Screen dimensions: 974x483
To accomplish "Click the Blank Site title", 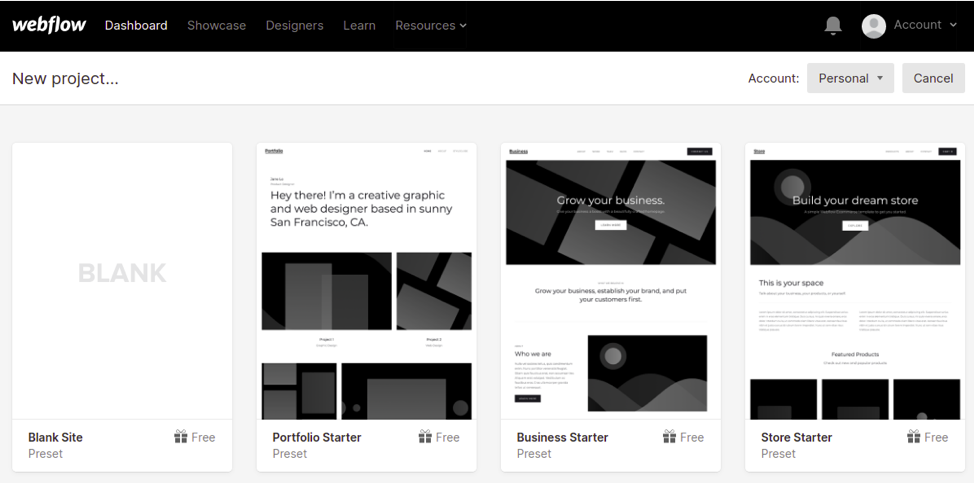I will [55, 437].
